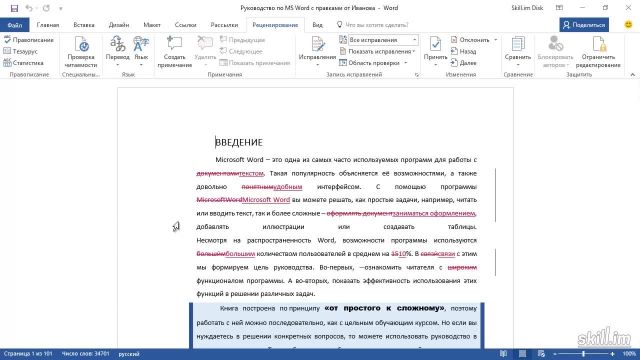This screenshot has height=360, width=640.
Task: Toggle the Исправления track changes button
Action: 317,47
